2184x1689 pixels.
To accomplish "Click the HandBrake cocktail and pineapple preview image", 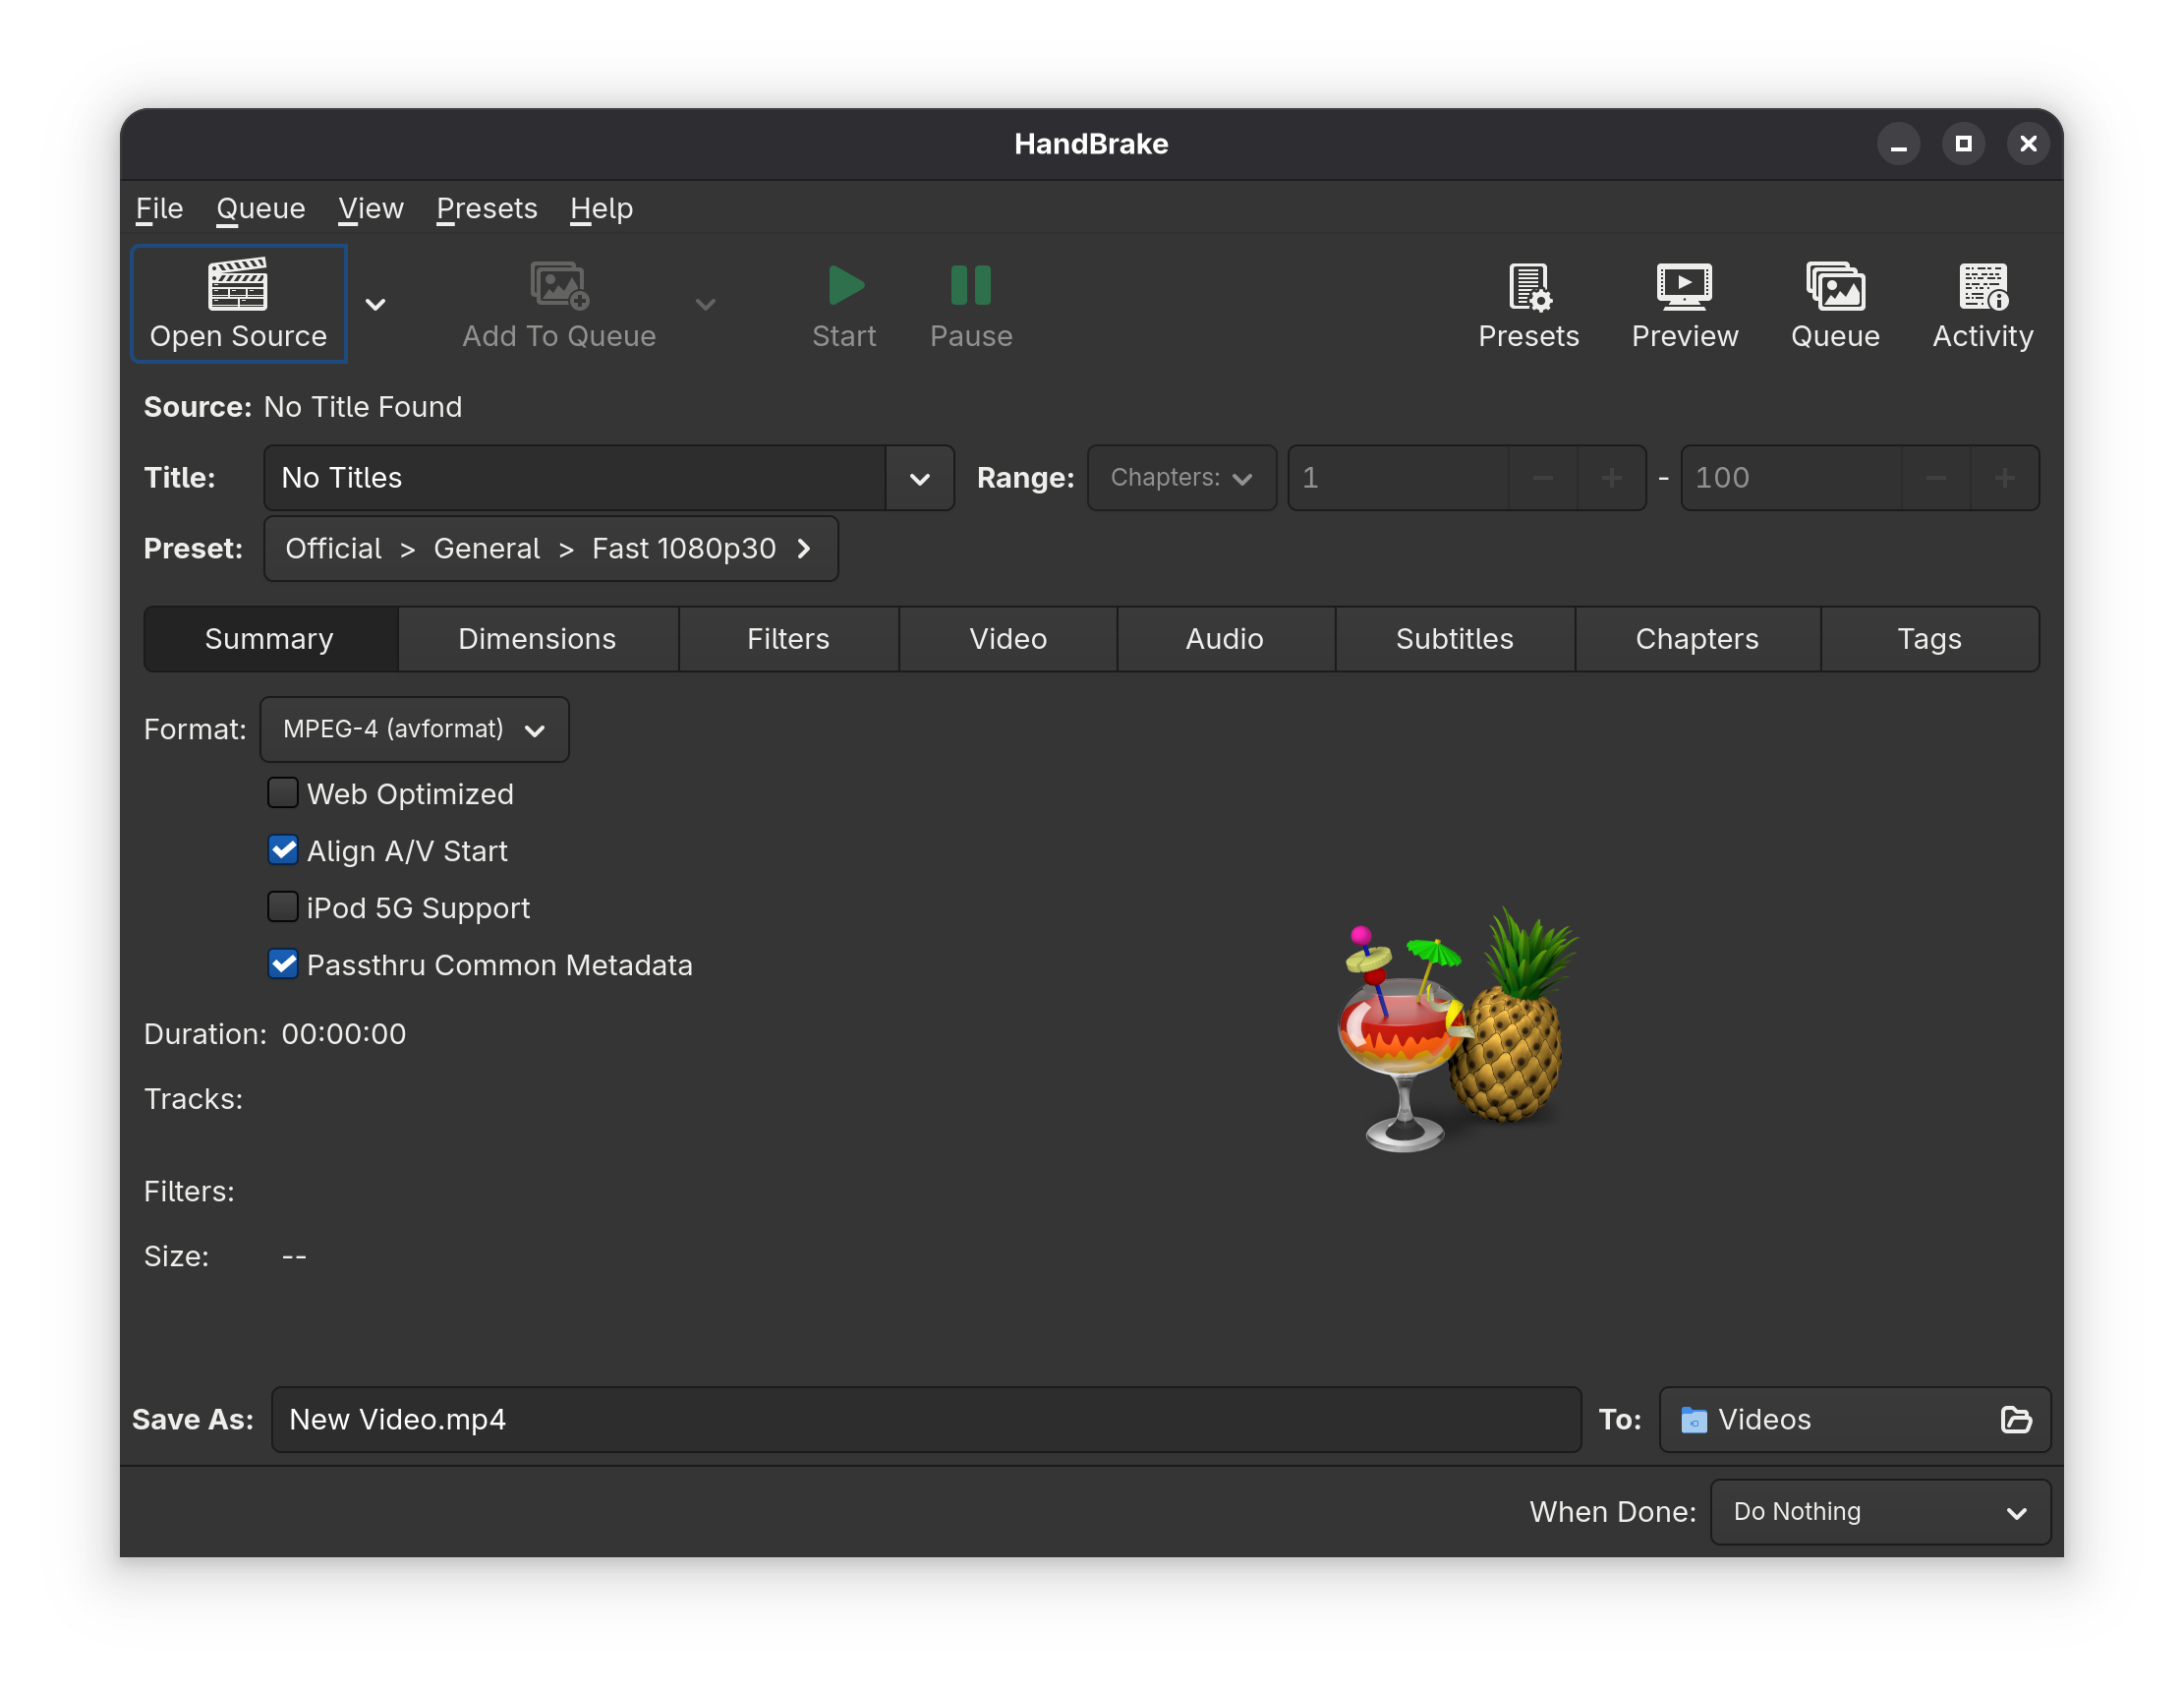I will (x=1456, y=1030).
